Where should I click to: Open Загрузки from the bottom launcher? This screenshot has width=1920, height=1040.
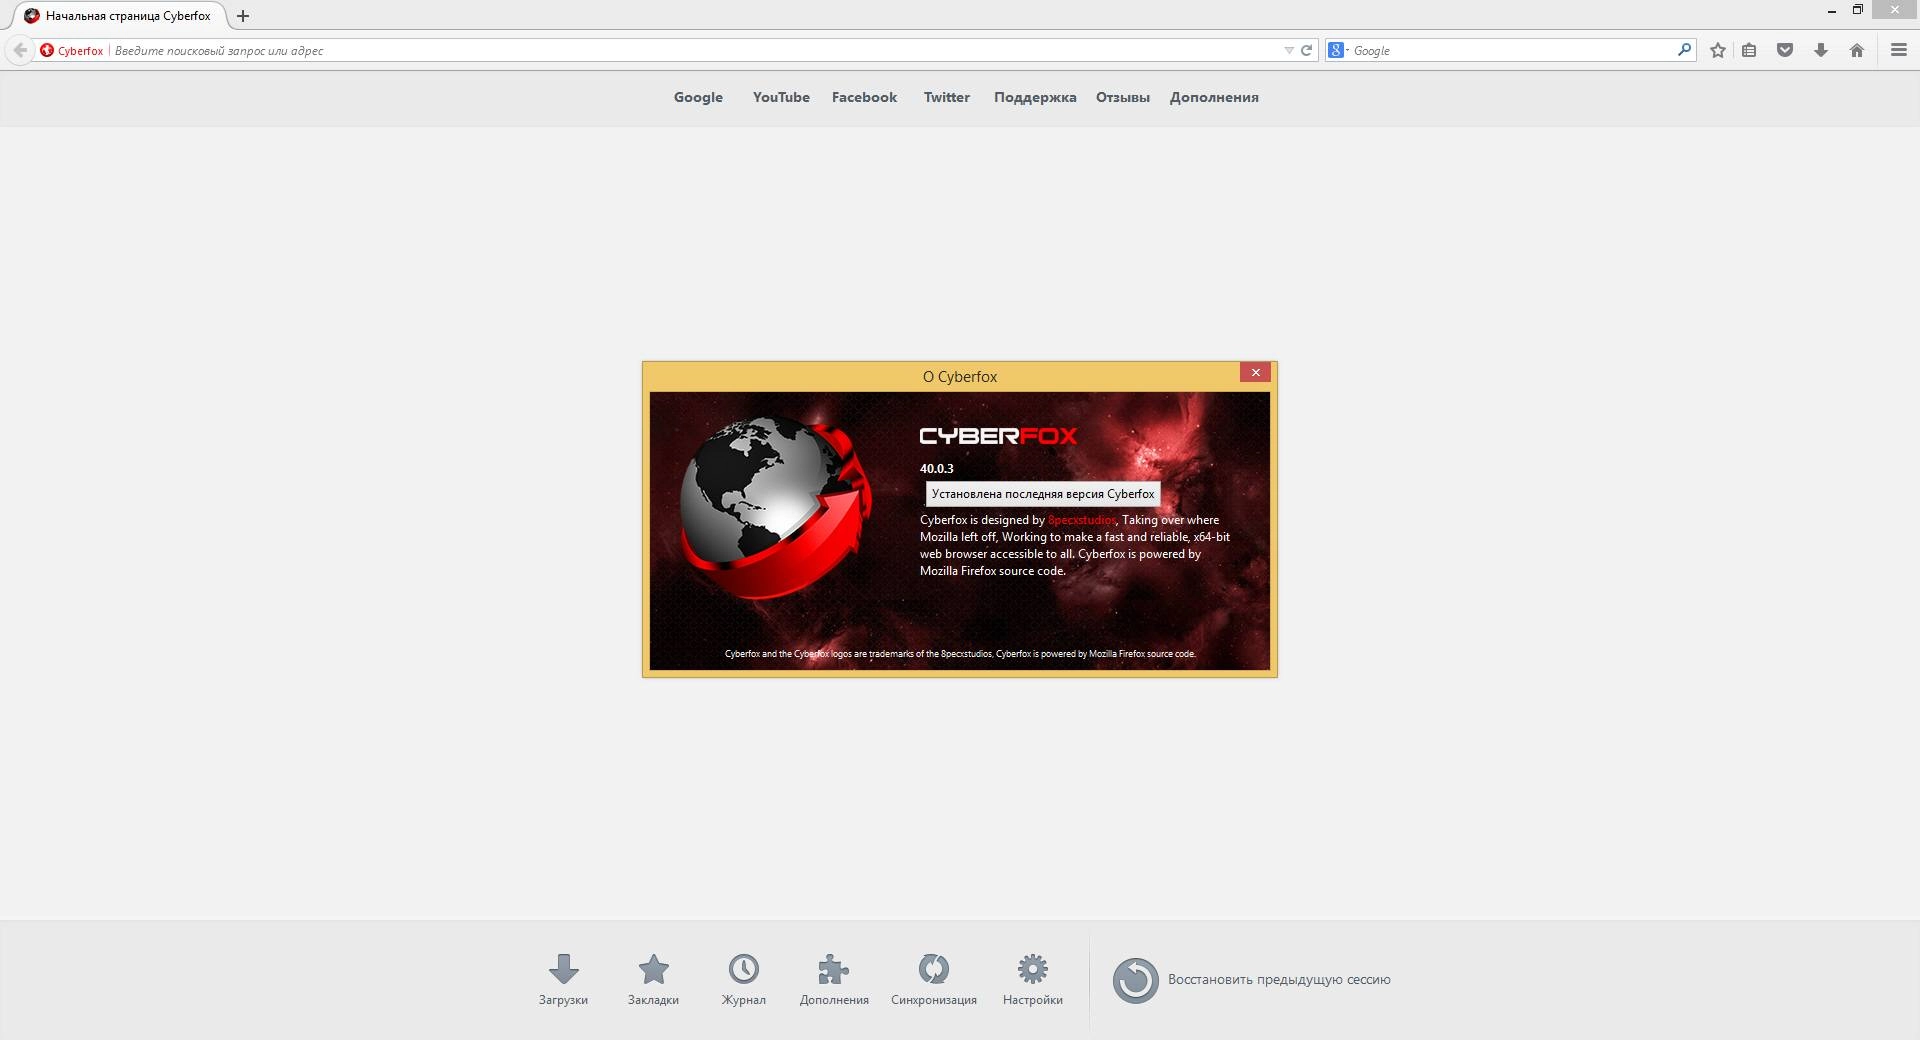coord(563,979)
